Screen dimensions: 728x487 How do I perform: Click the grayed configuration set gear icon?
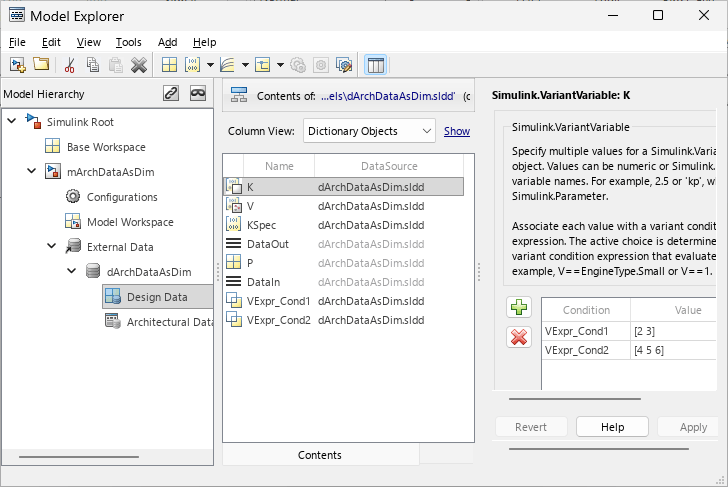[298, 65]
